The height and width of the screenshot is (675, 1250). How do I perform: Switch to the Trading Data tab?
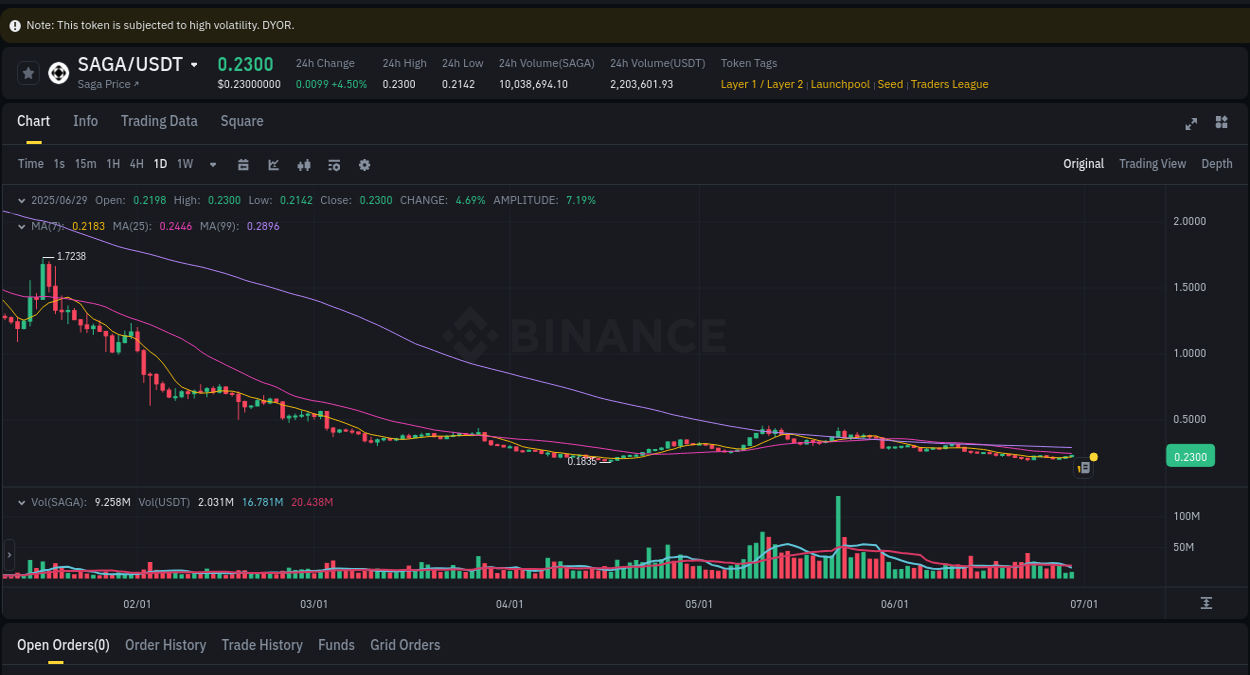(159, 121)
